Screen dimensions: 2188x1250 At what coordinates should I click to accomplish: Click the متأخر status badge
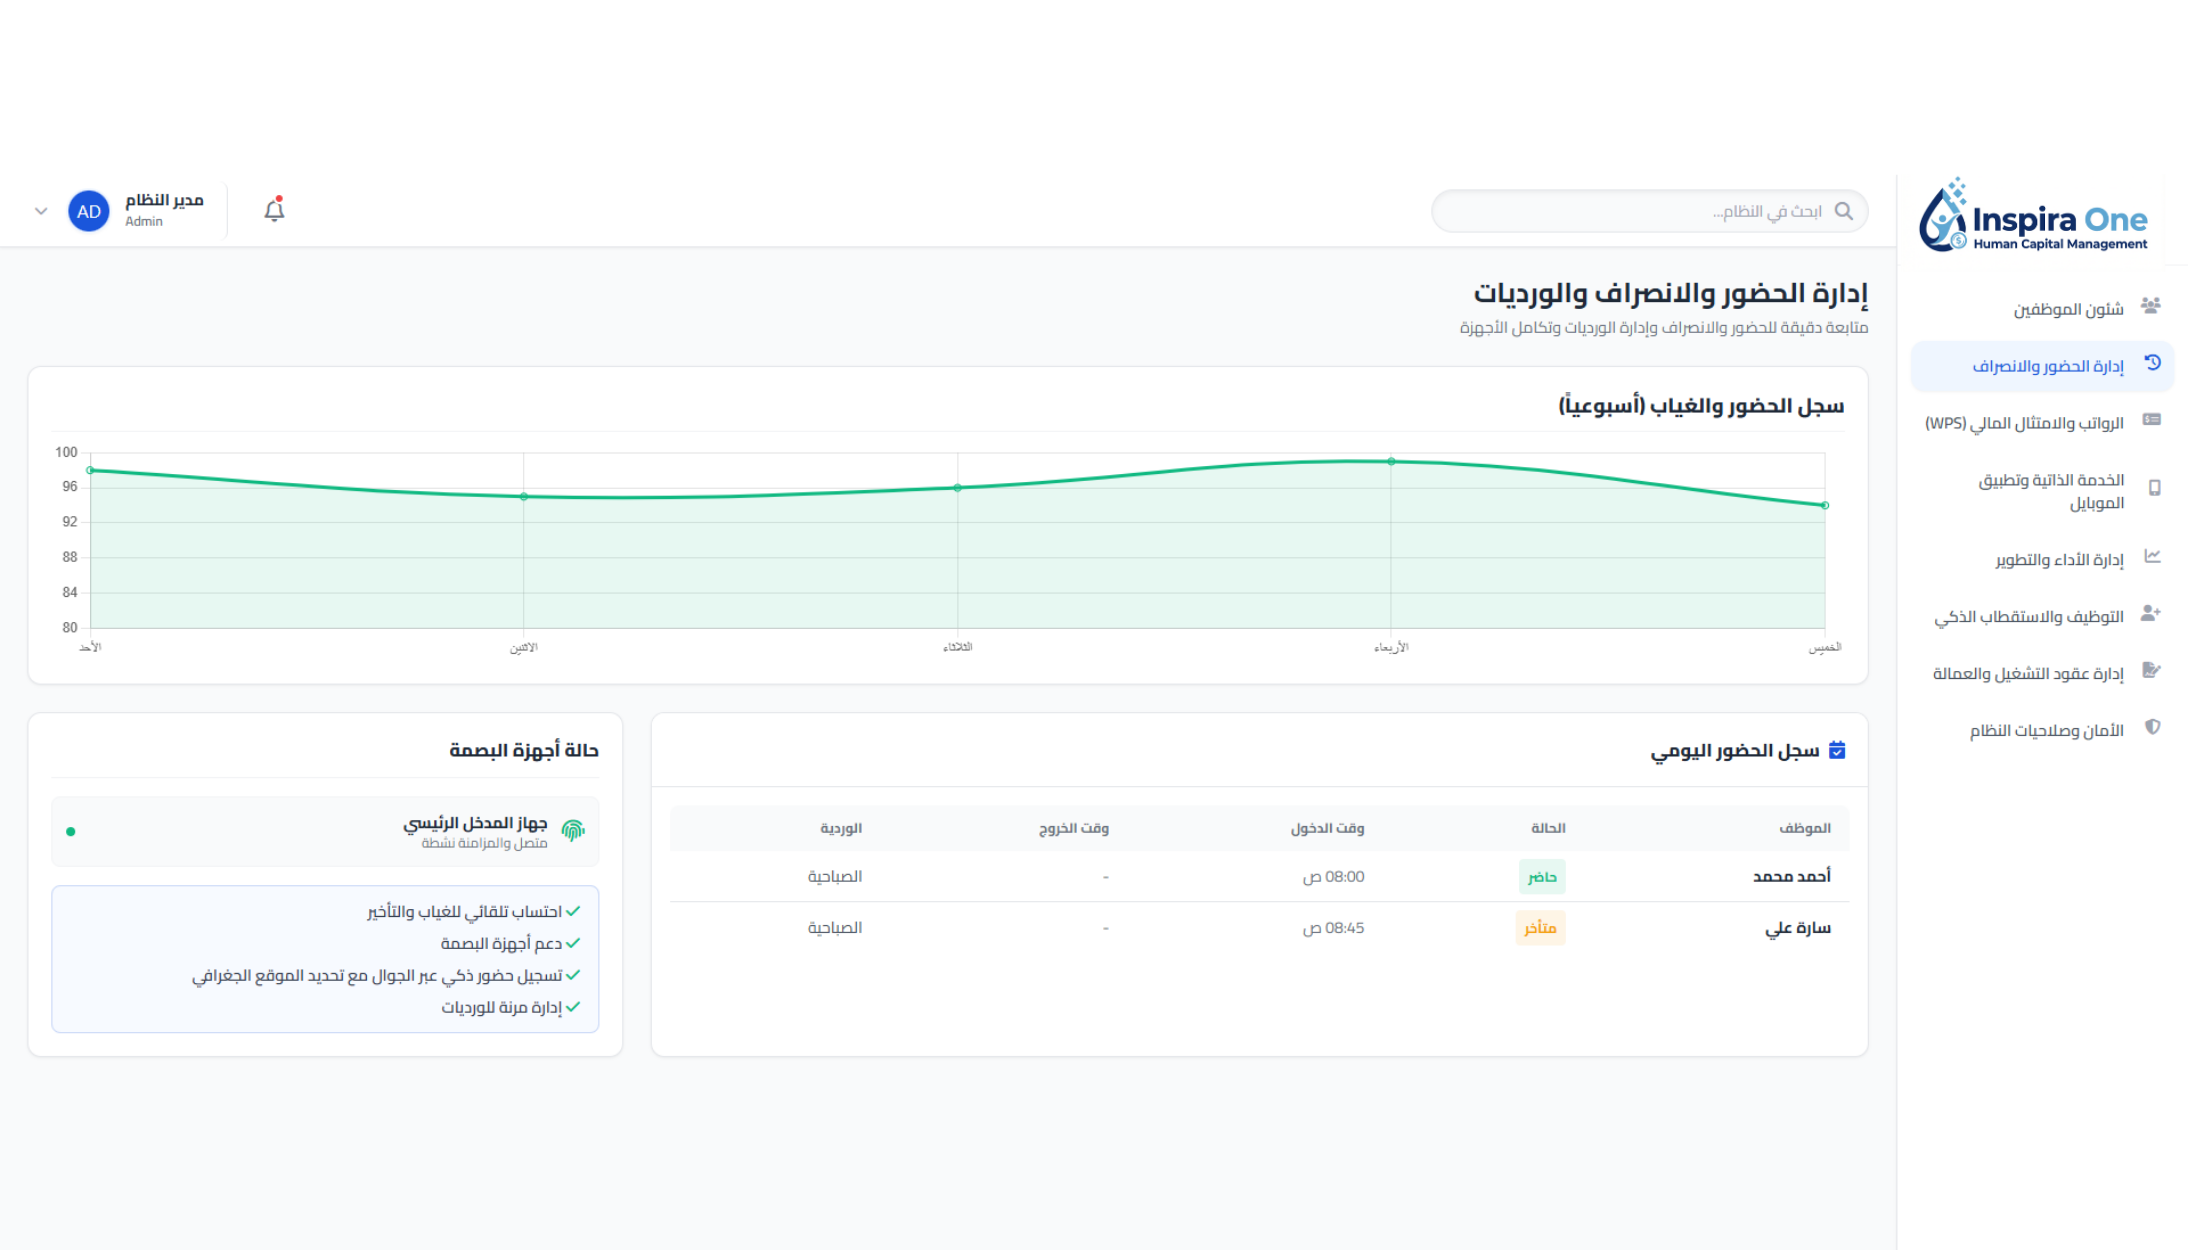(1540, 928)
